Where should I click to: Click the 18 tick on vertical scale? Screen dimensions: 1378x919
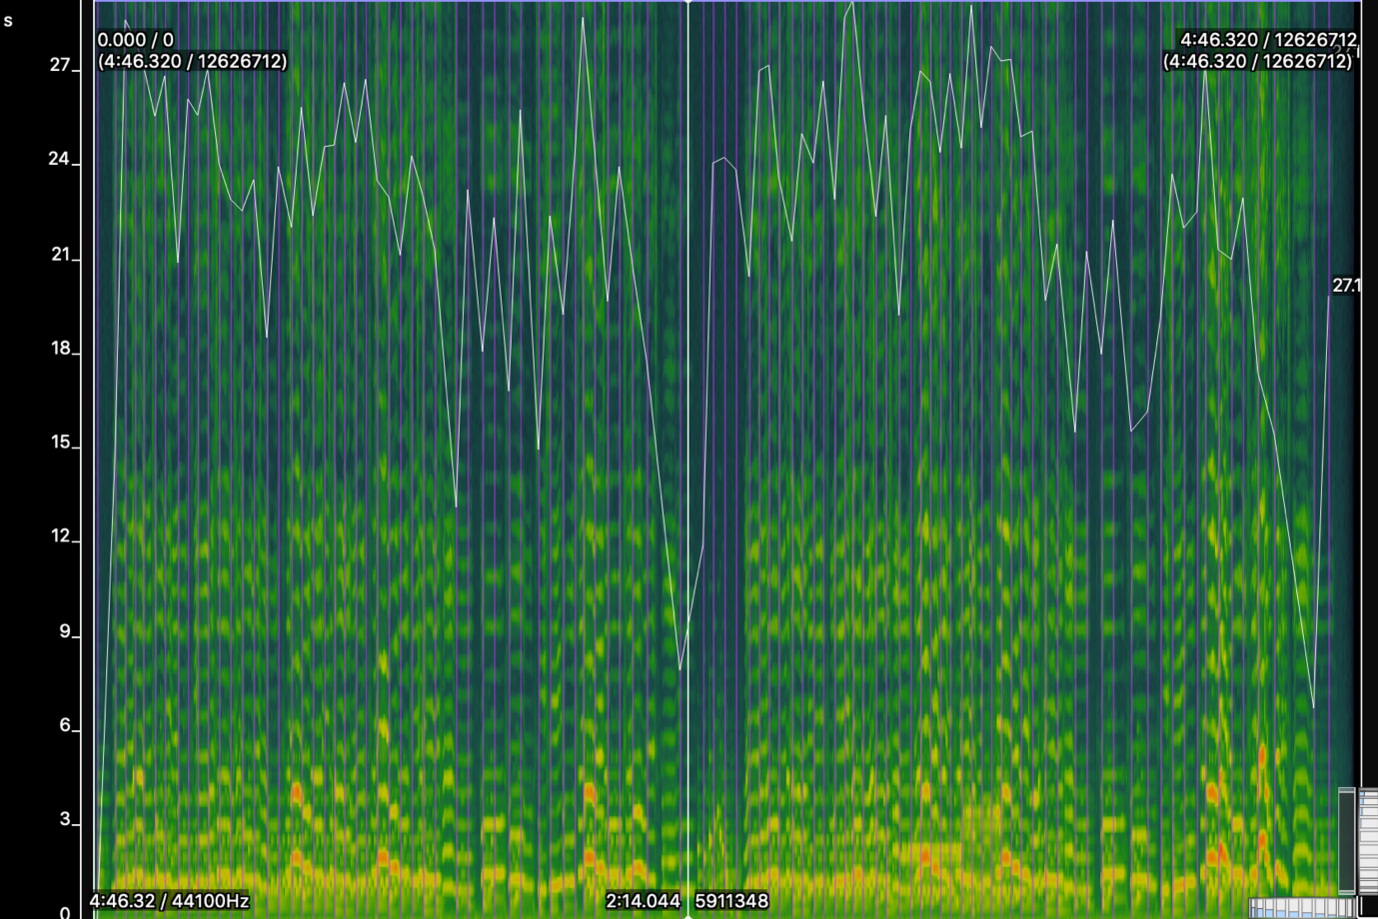pyautogui.click(x=60, y=348)
